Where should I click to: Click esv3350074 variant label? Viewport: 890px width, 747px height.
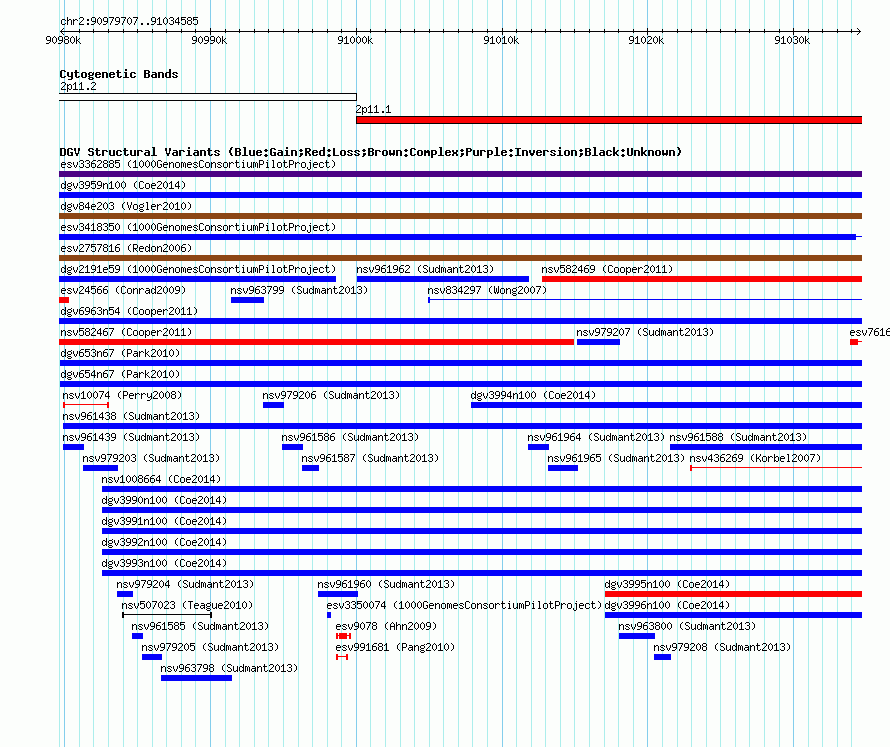pos(464,605)
